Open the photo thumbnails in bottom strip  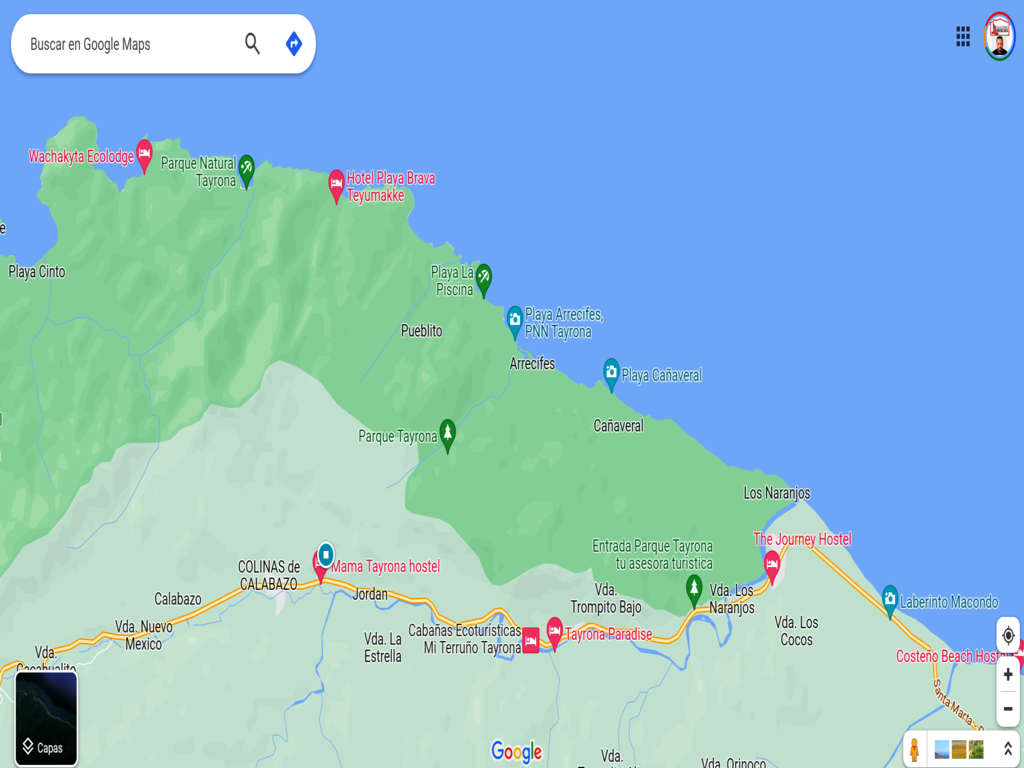tap(958, 749)
